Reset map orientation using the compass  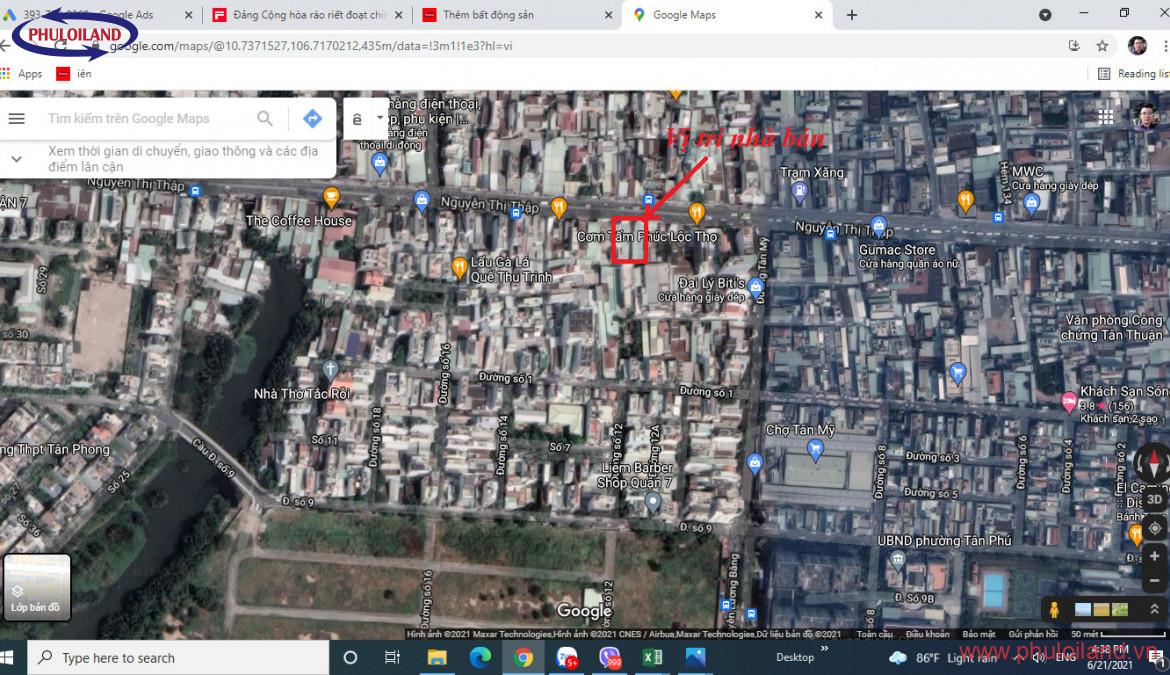[x=1153, y=463]
